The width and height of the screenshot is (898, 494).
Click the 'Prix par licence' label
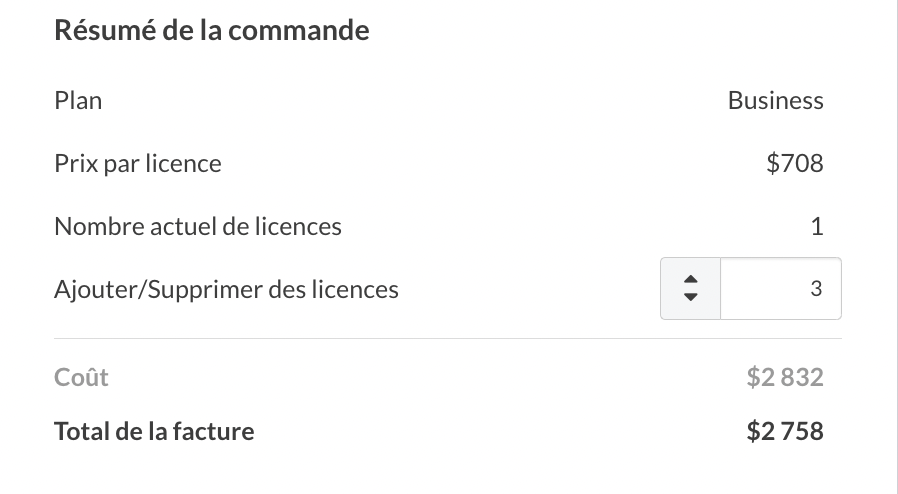click(138, 163)
